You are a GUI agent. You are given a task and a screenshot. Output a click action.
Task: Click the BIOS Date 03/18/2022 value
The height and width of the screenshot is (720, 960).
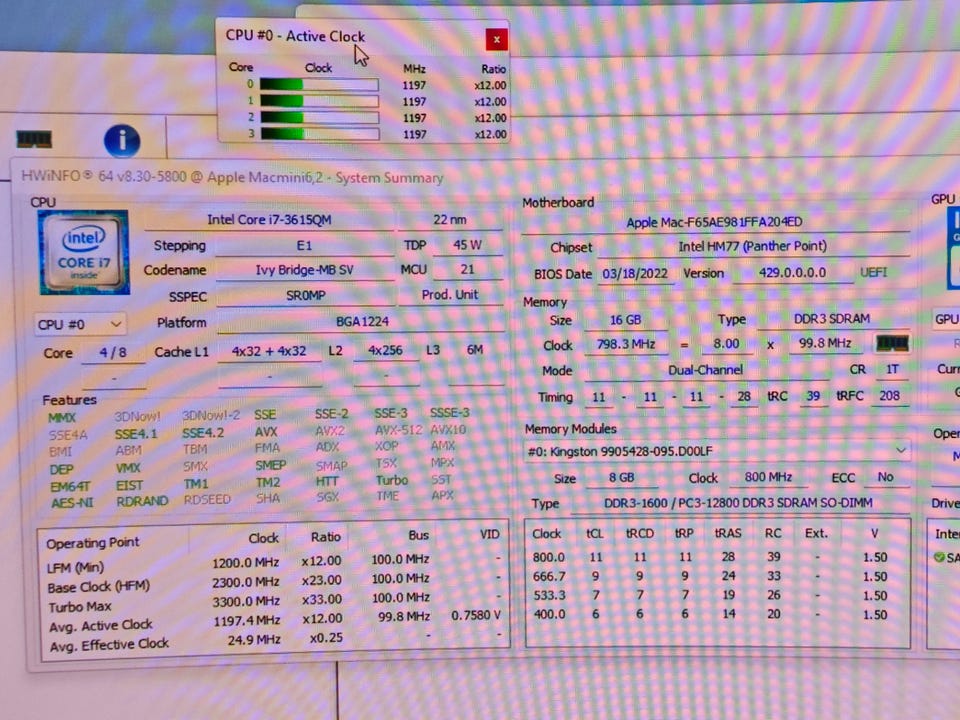tap(635, 274)
